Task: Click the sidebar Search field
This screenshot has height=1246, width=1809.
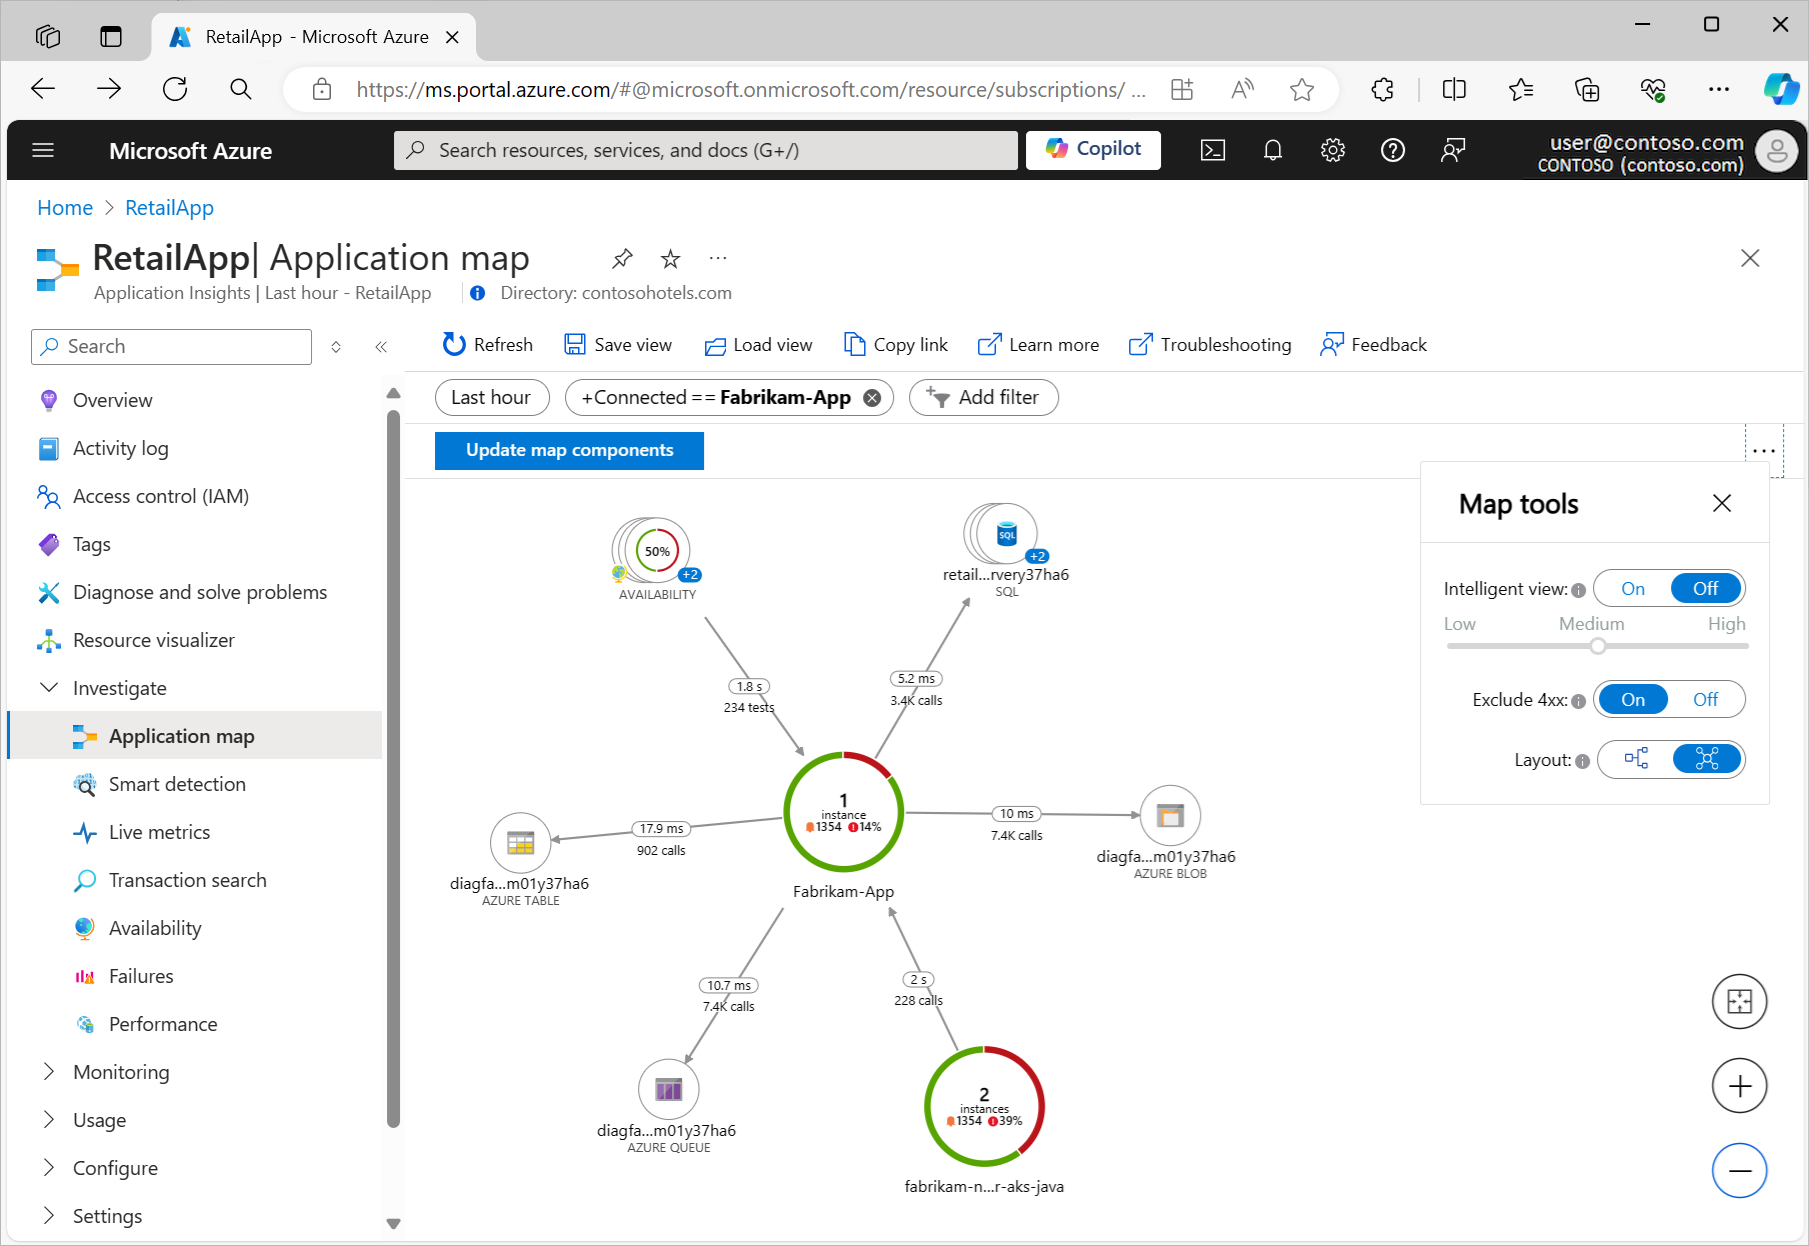Action: point(171,347)
